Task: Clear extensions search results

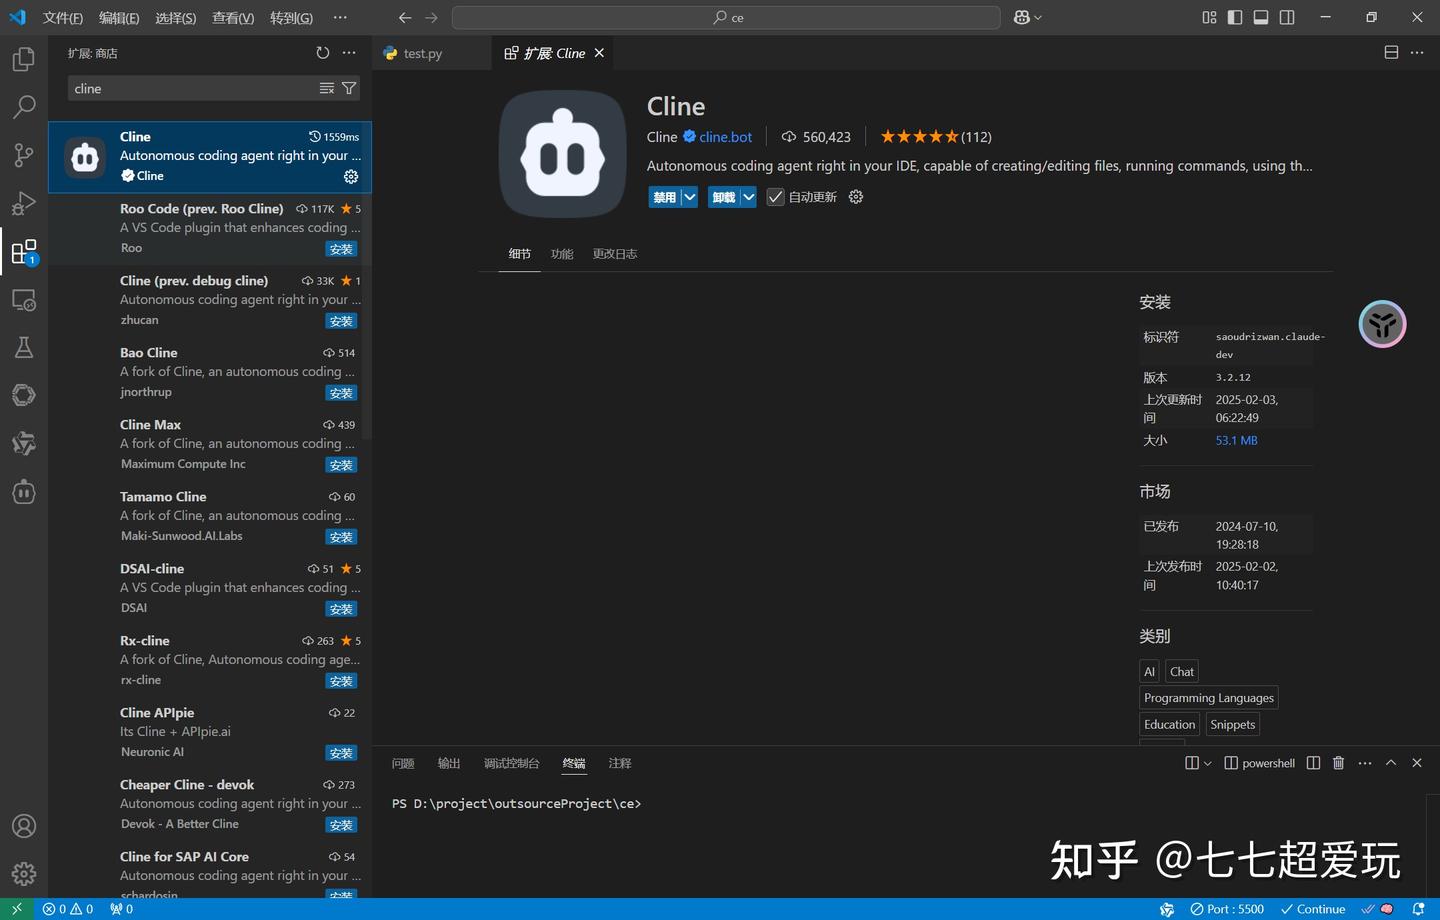Action: click(327, 88)
